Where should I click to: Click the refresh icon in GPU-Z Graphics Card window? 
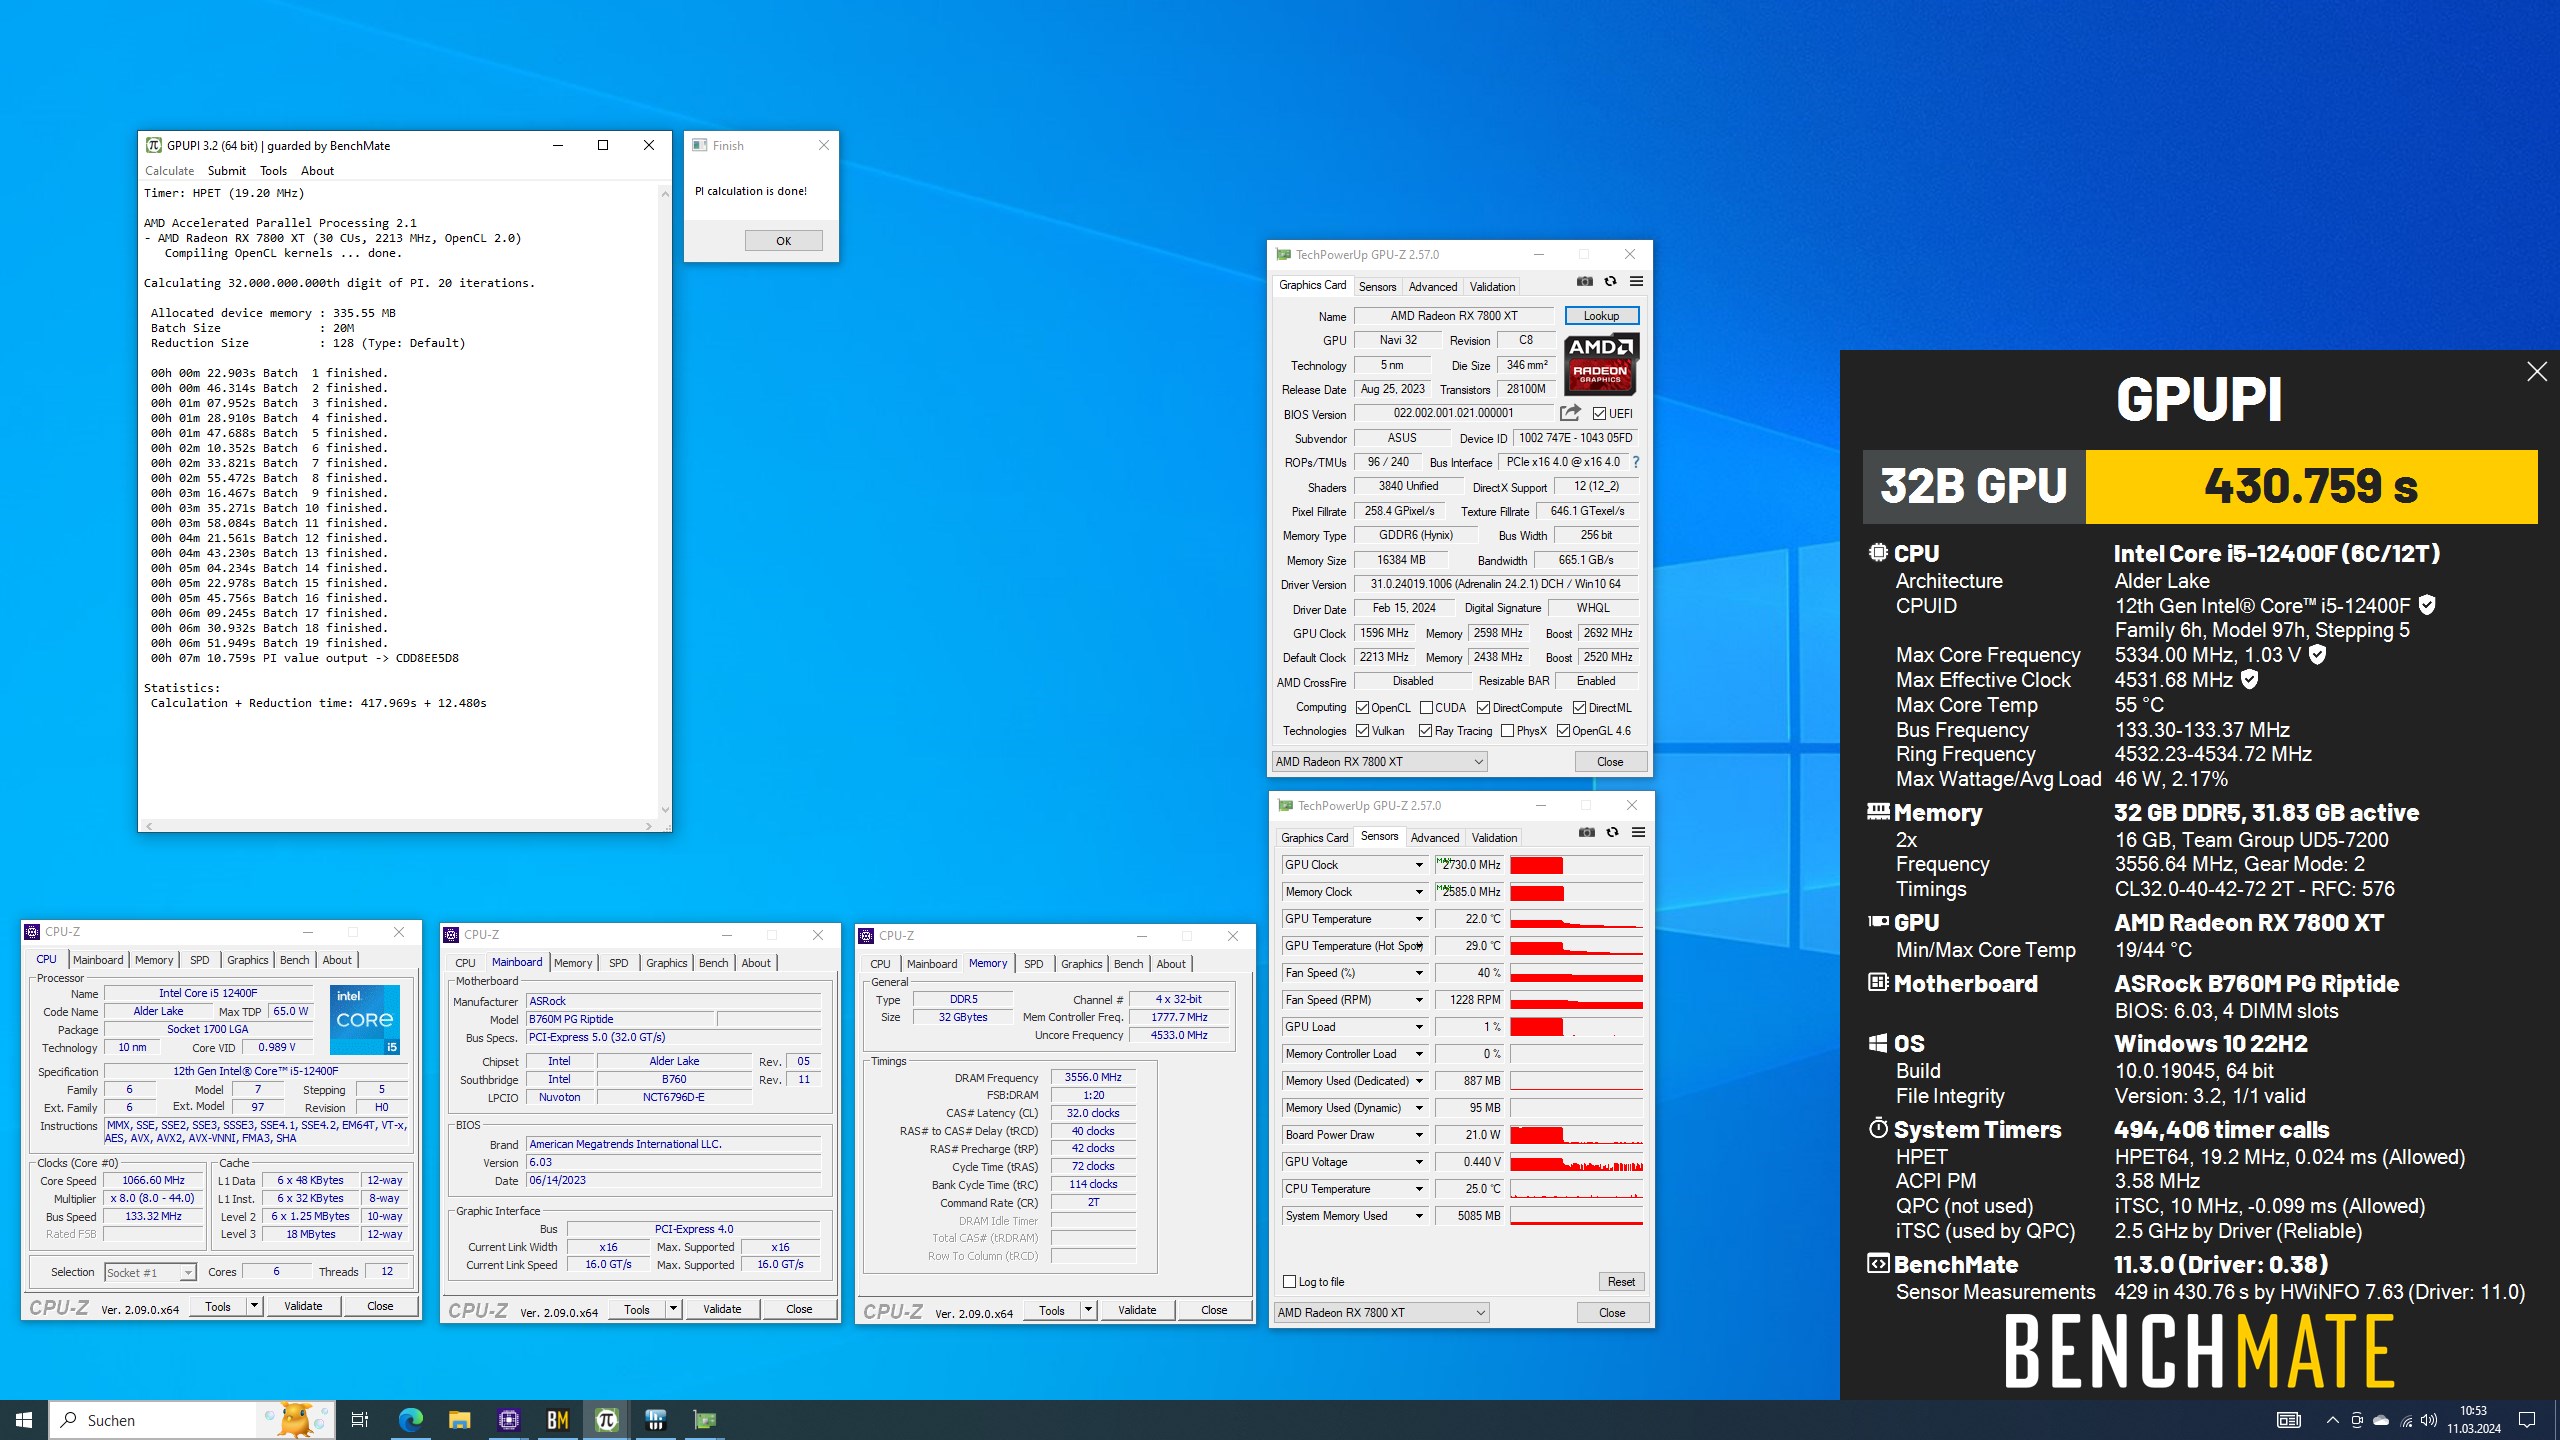coord(1610,282)
